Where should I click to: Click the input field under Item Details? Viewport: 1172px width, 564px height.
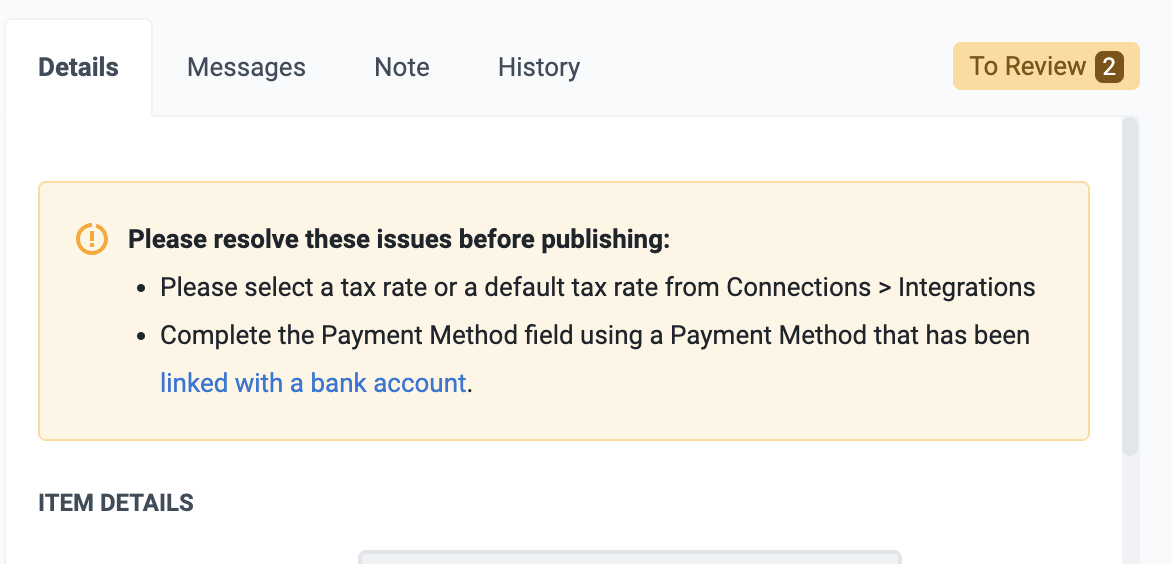click(630, 556)
